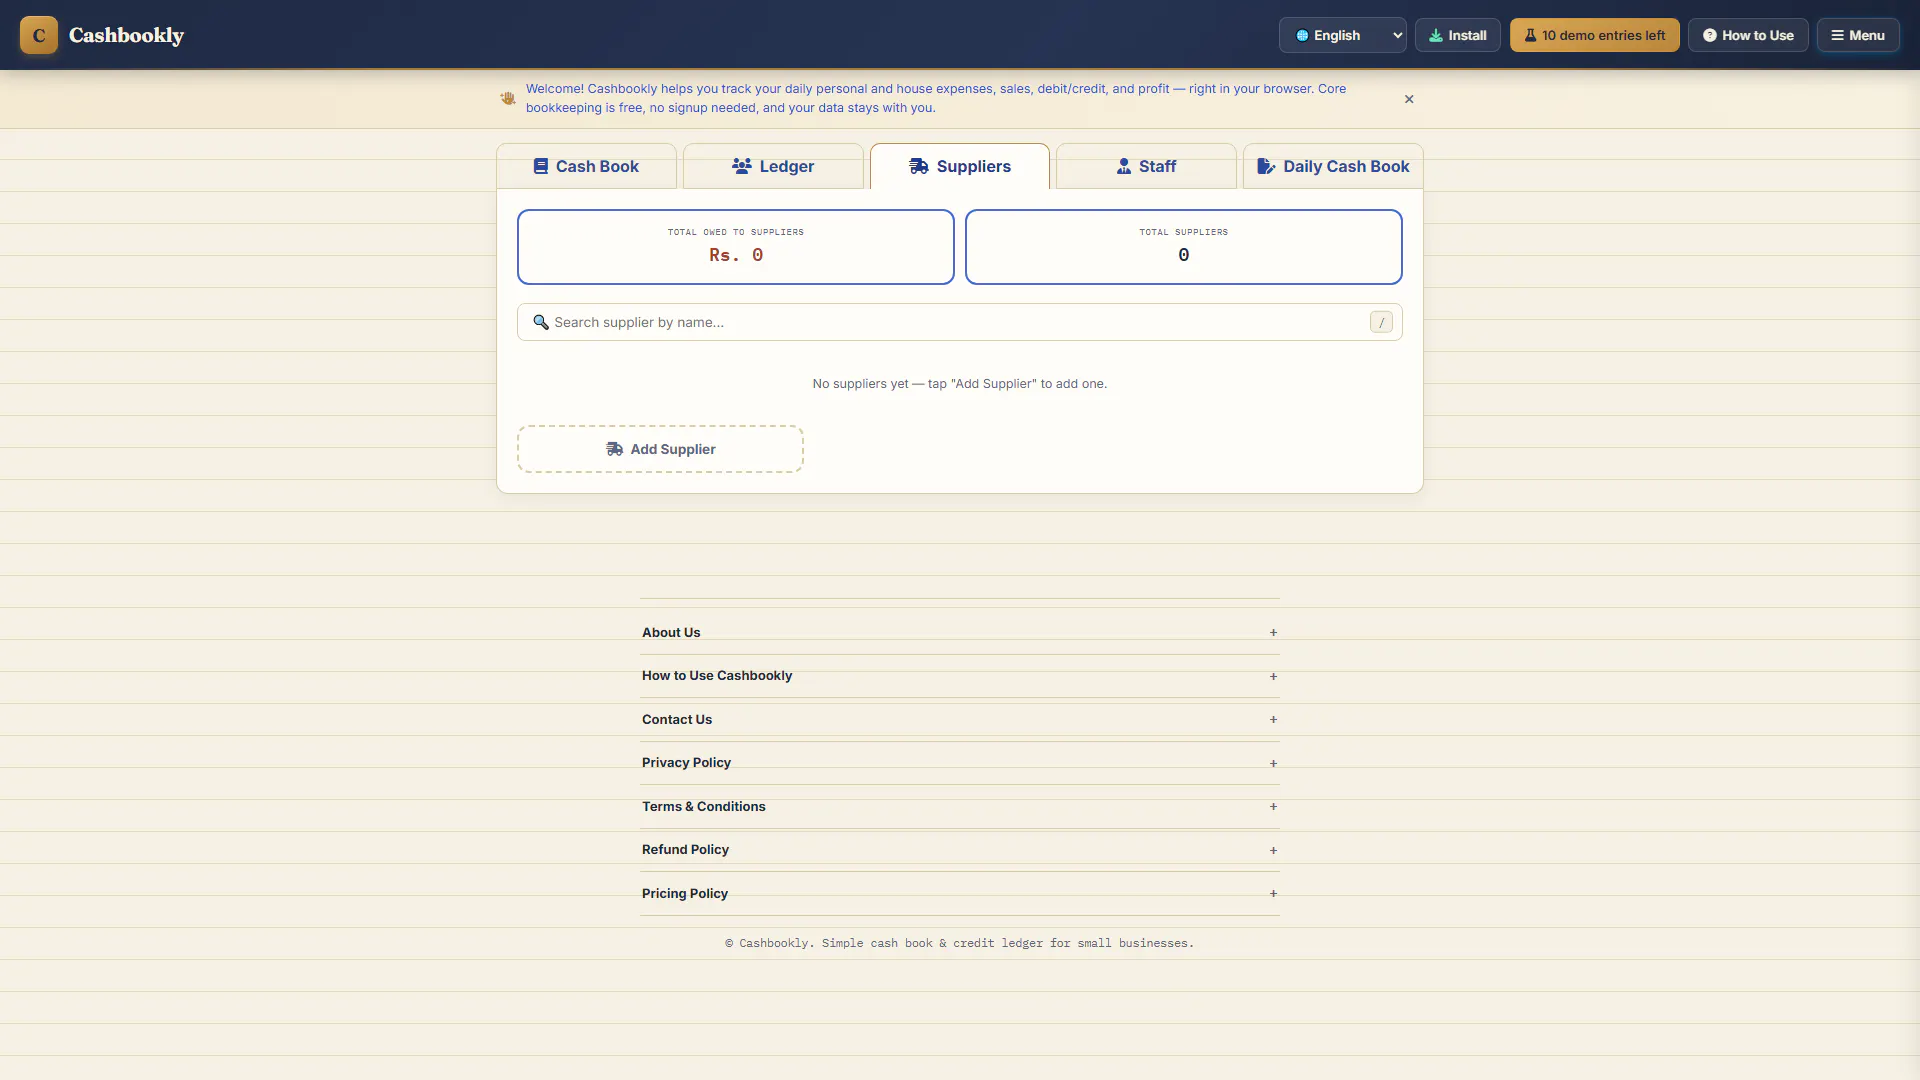Dismiss the welcome banner with X
1920x1080 pixels.
click(1409, 99)
